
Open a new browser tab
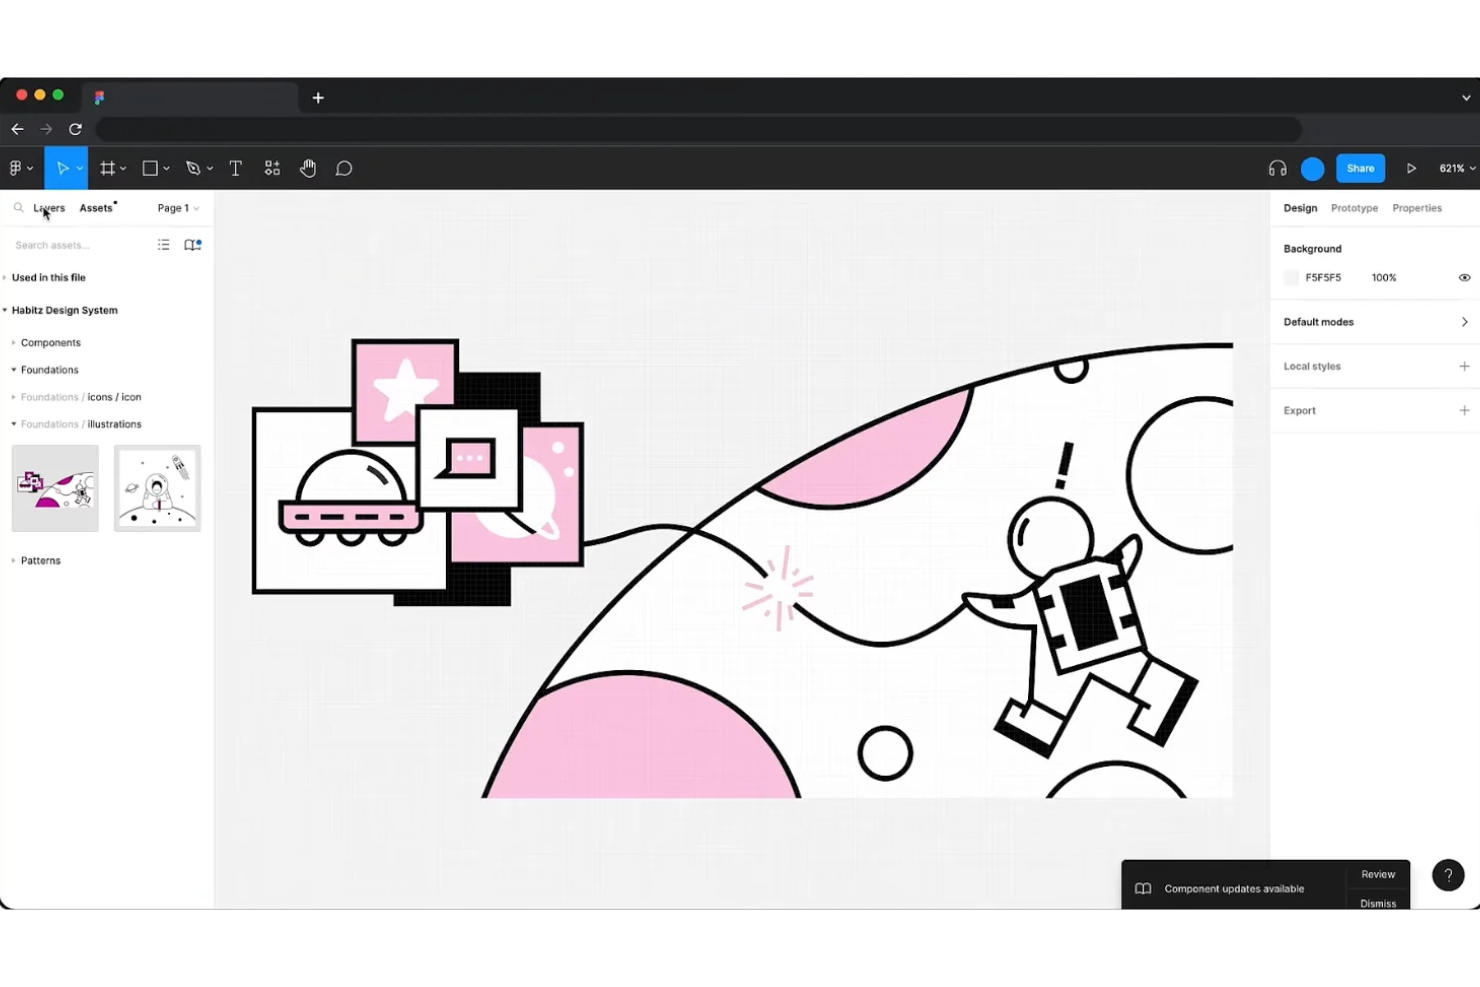(x=318, y=98)
